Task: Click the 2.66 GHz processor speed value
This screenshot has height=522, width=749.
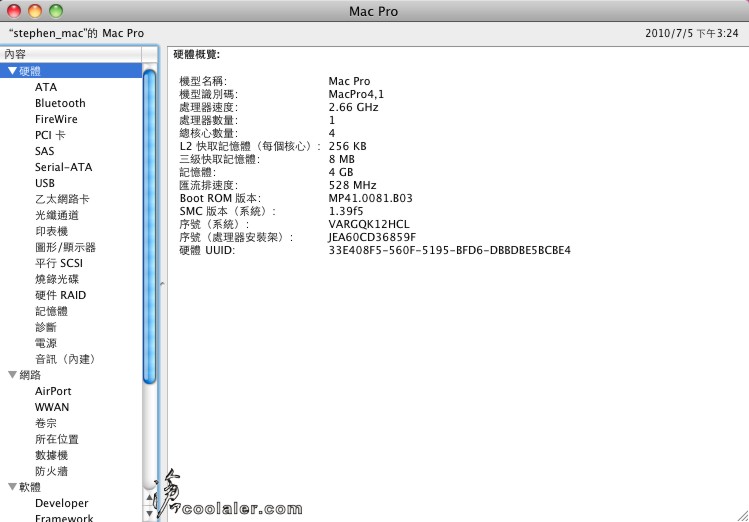Action: 353,107
